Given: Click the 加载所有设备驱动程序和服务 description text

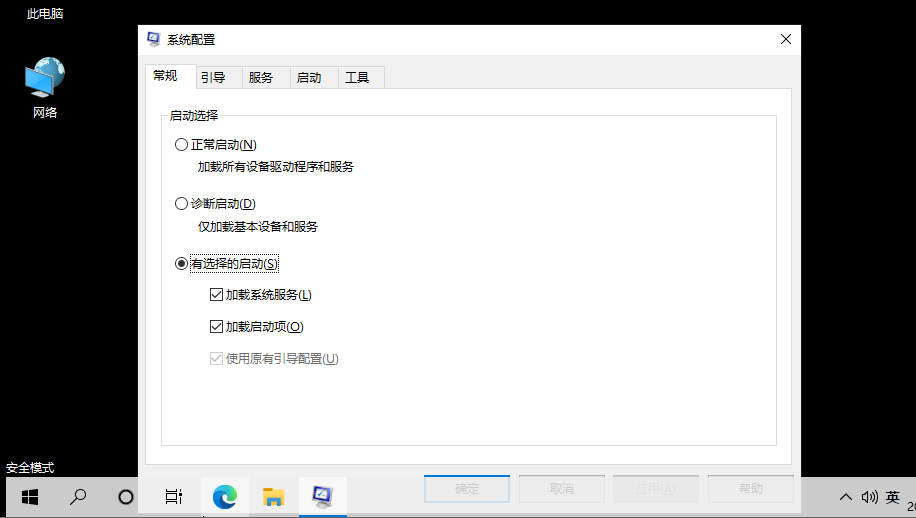Looking at the screenshot, I should (276, 167).
